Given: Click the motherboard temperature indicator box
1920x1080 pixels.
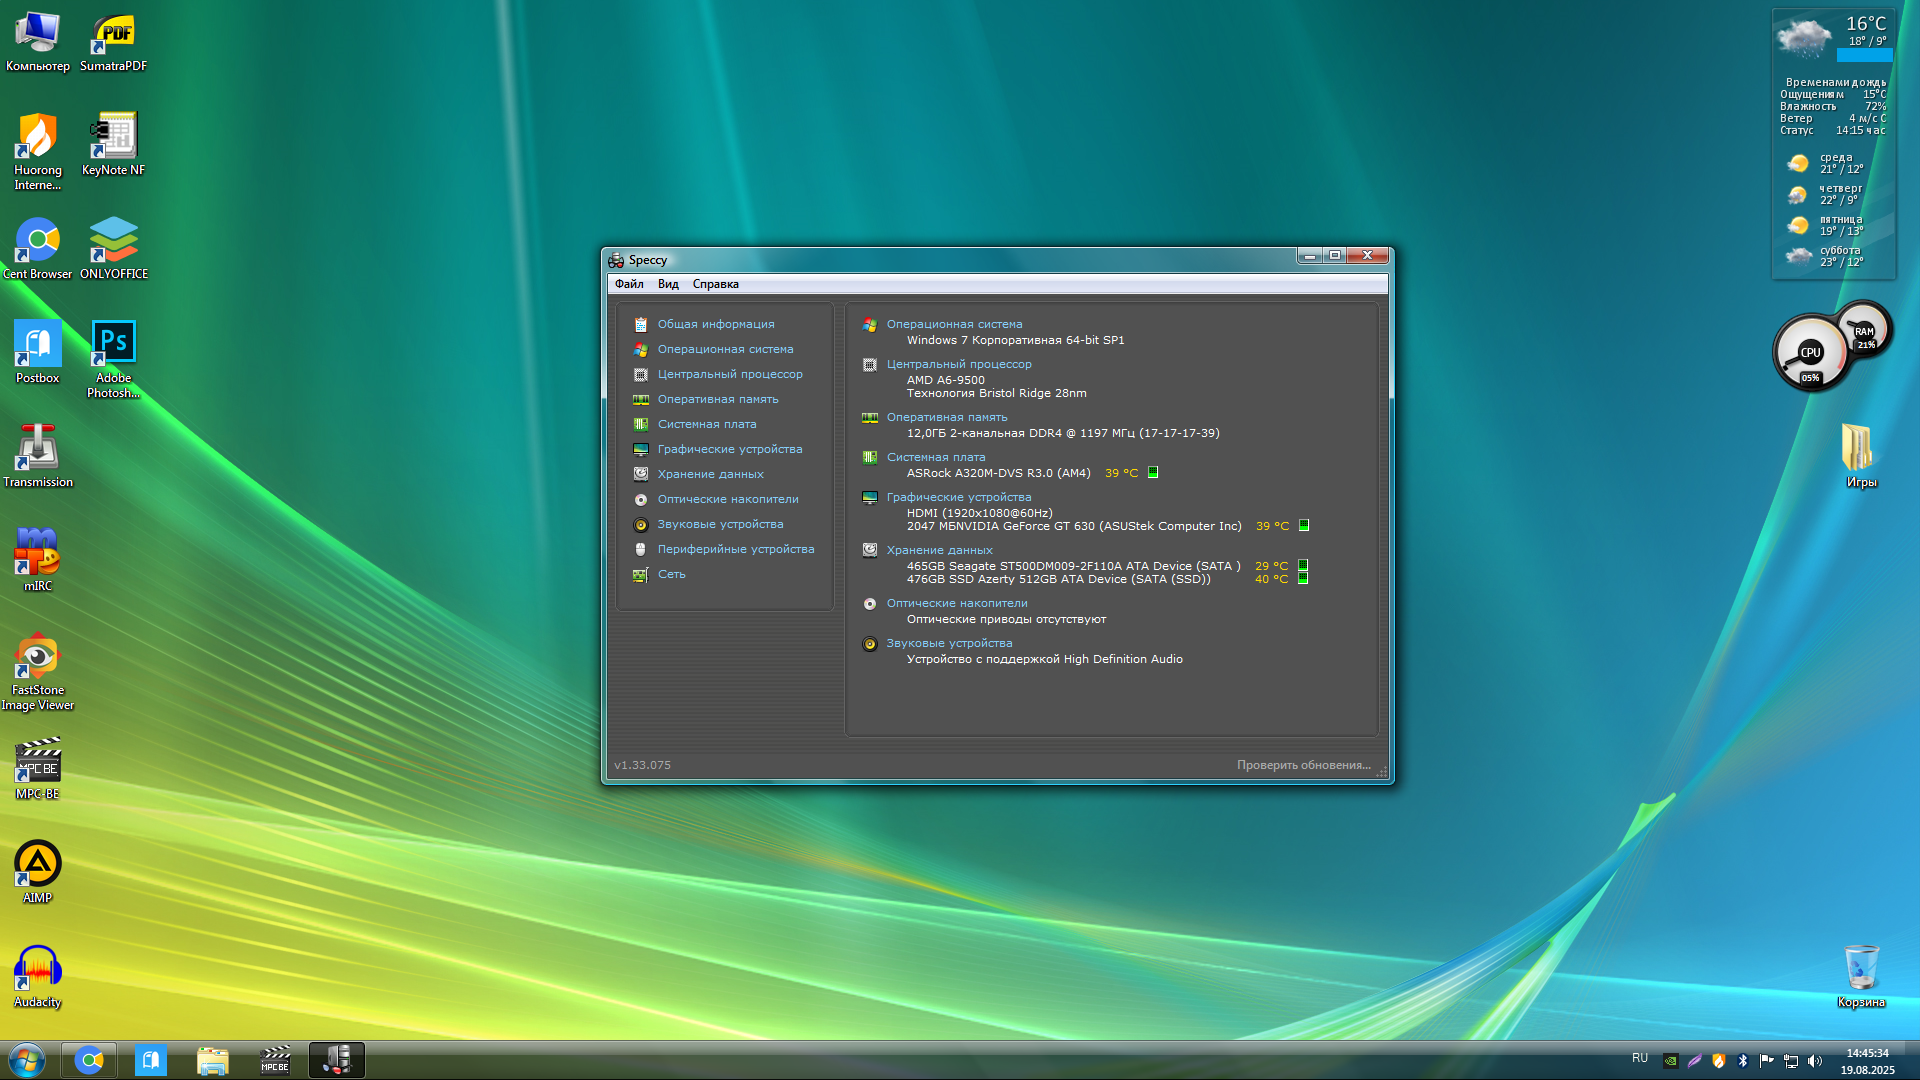Looking at the screenshot, I should coord(1153,473).
